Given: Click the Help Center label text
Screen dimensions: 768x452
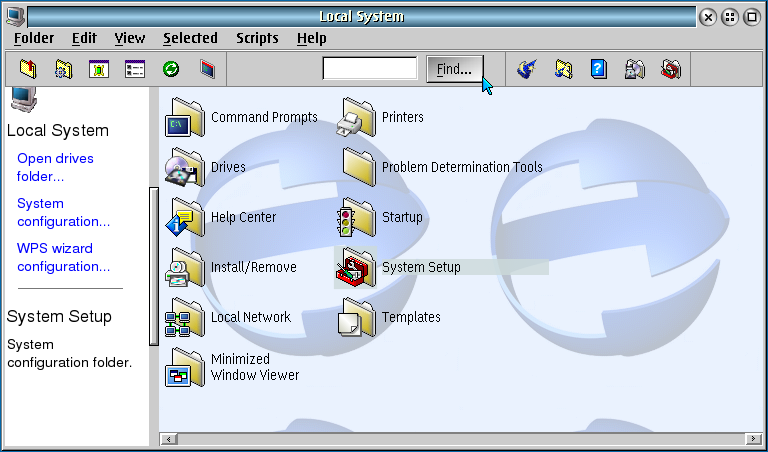Looking at the screenshot, I should [x=243, y=217].
